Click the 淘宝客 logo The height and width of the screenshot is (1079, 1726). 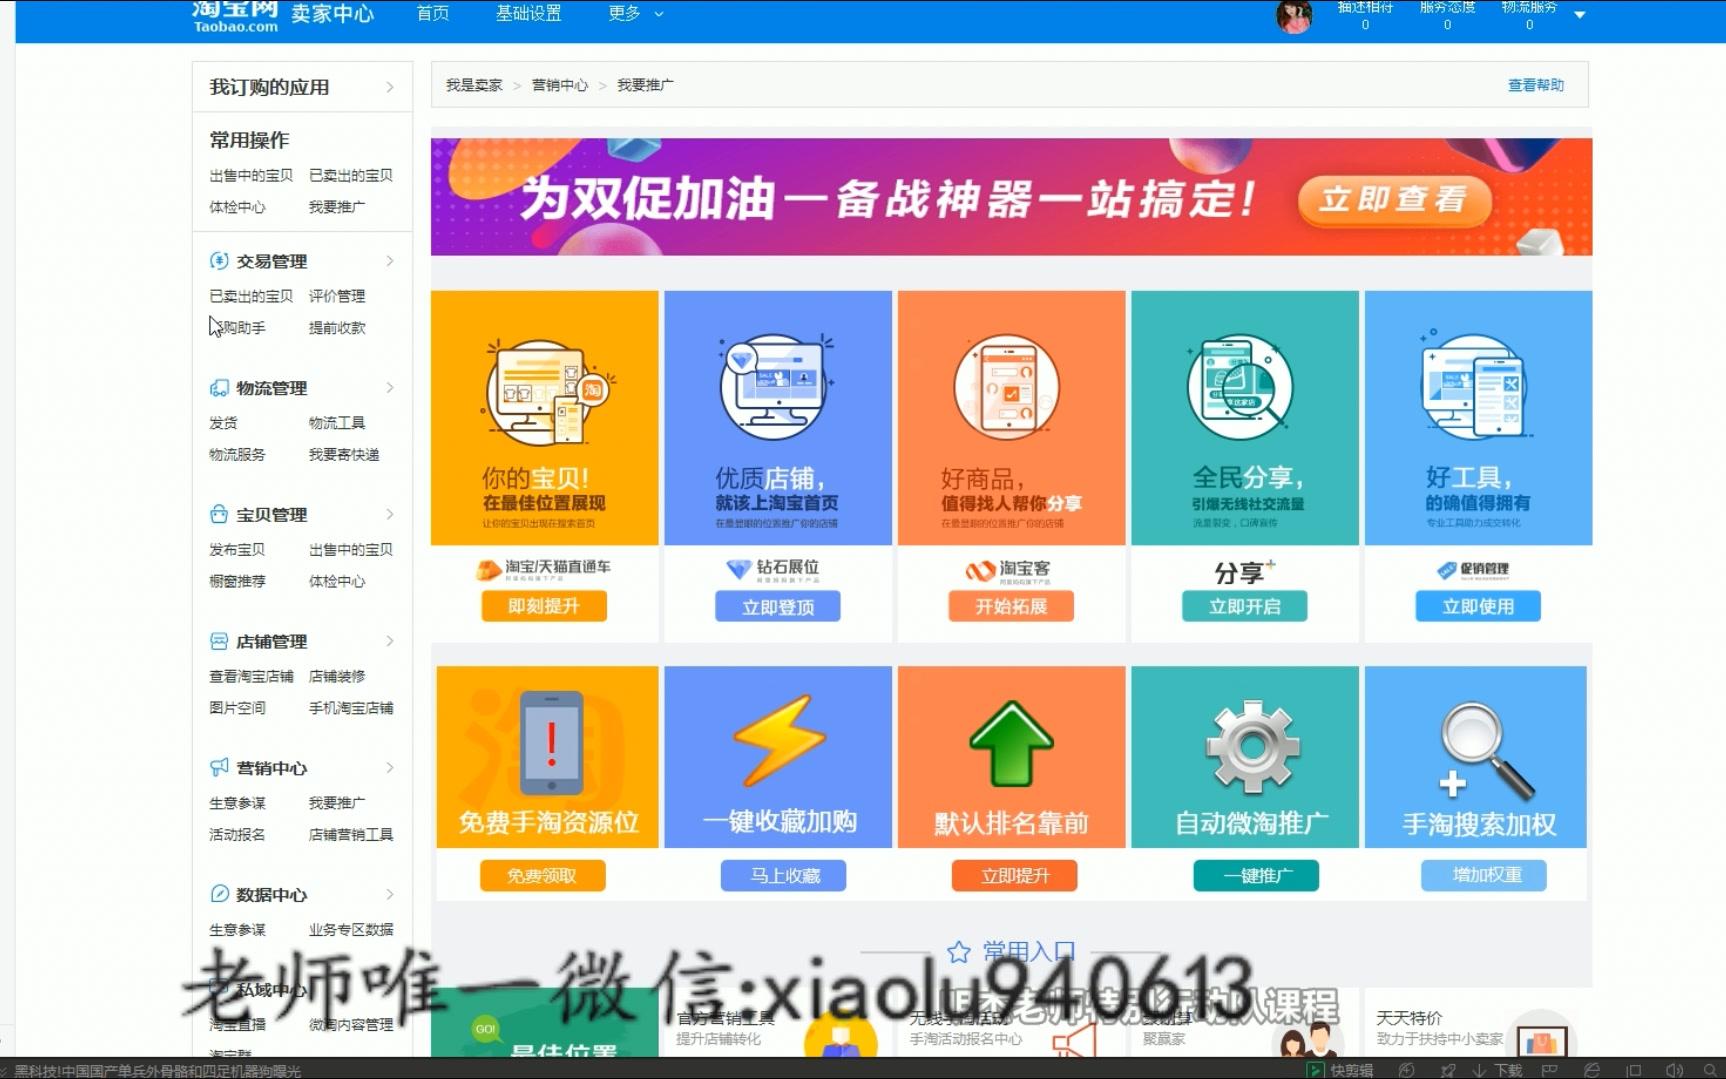pyautogui.click(x=1008, y=571)
